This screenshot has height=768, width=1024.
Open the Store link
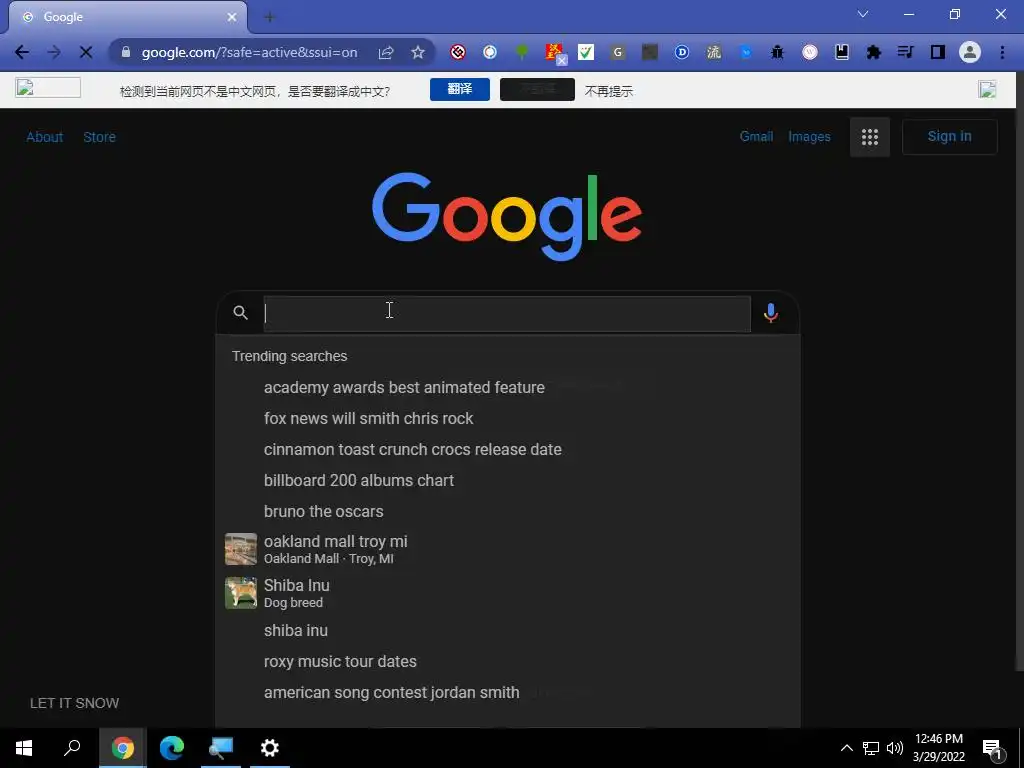99,137
